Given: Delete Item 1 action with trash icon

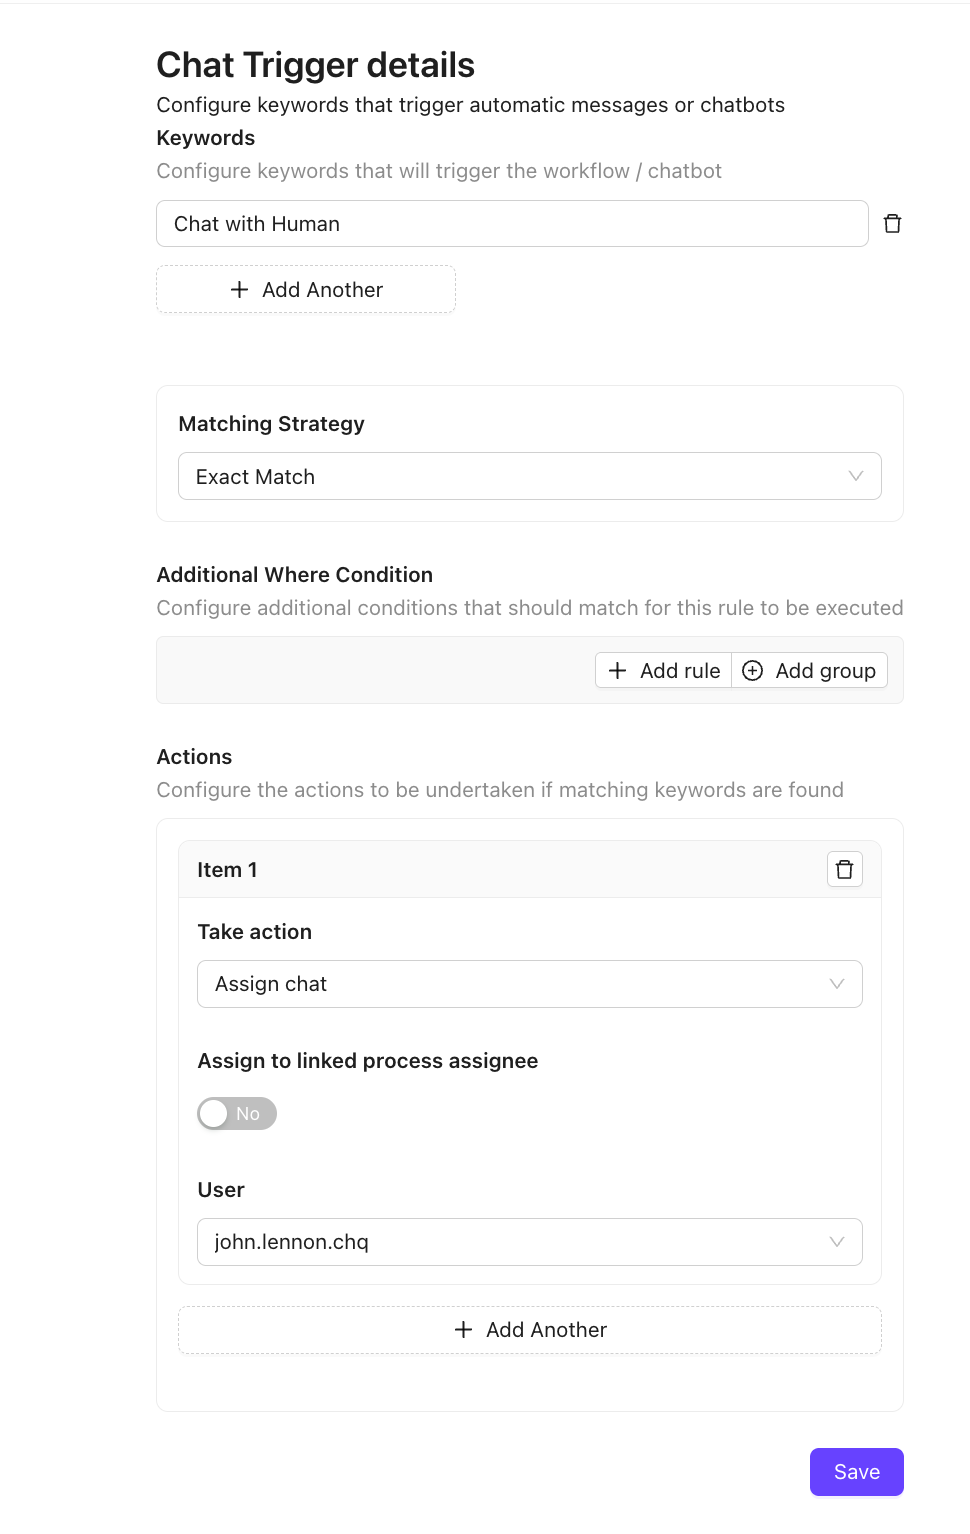Looking at the screenshot, I should point(844,870).
